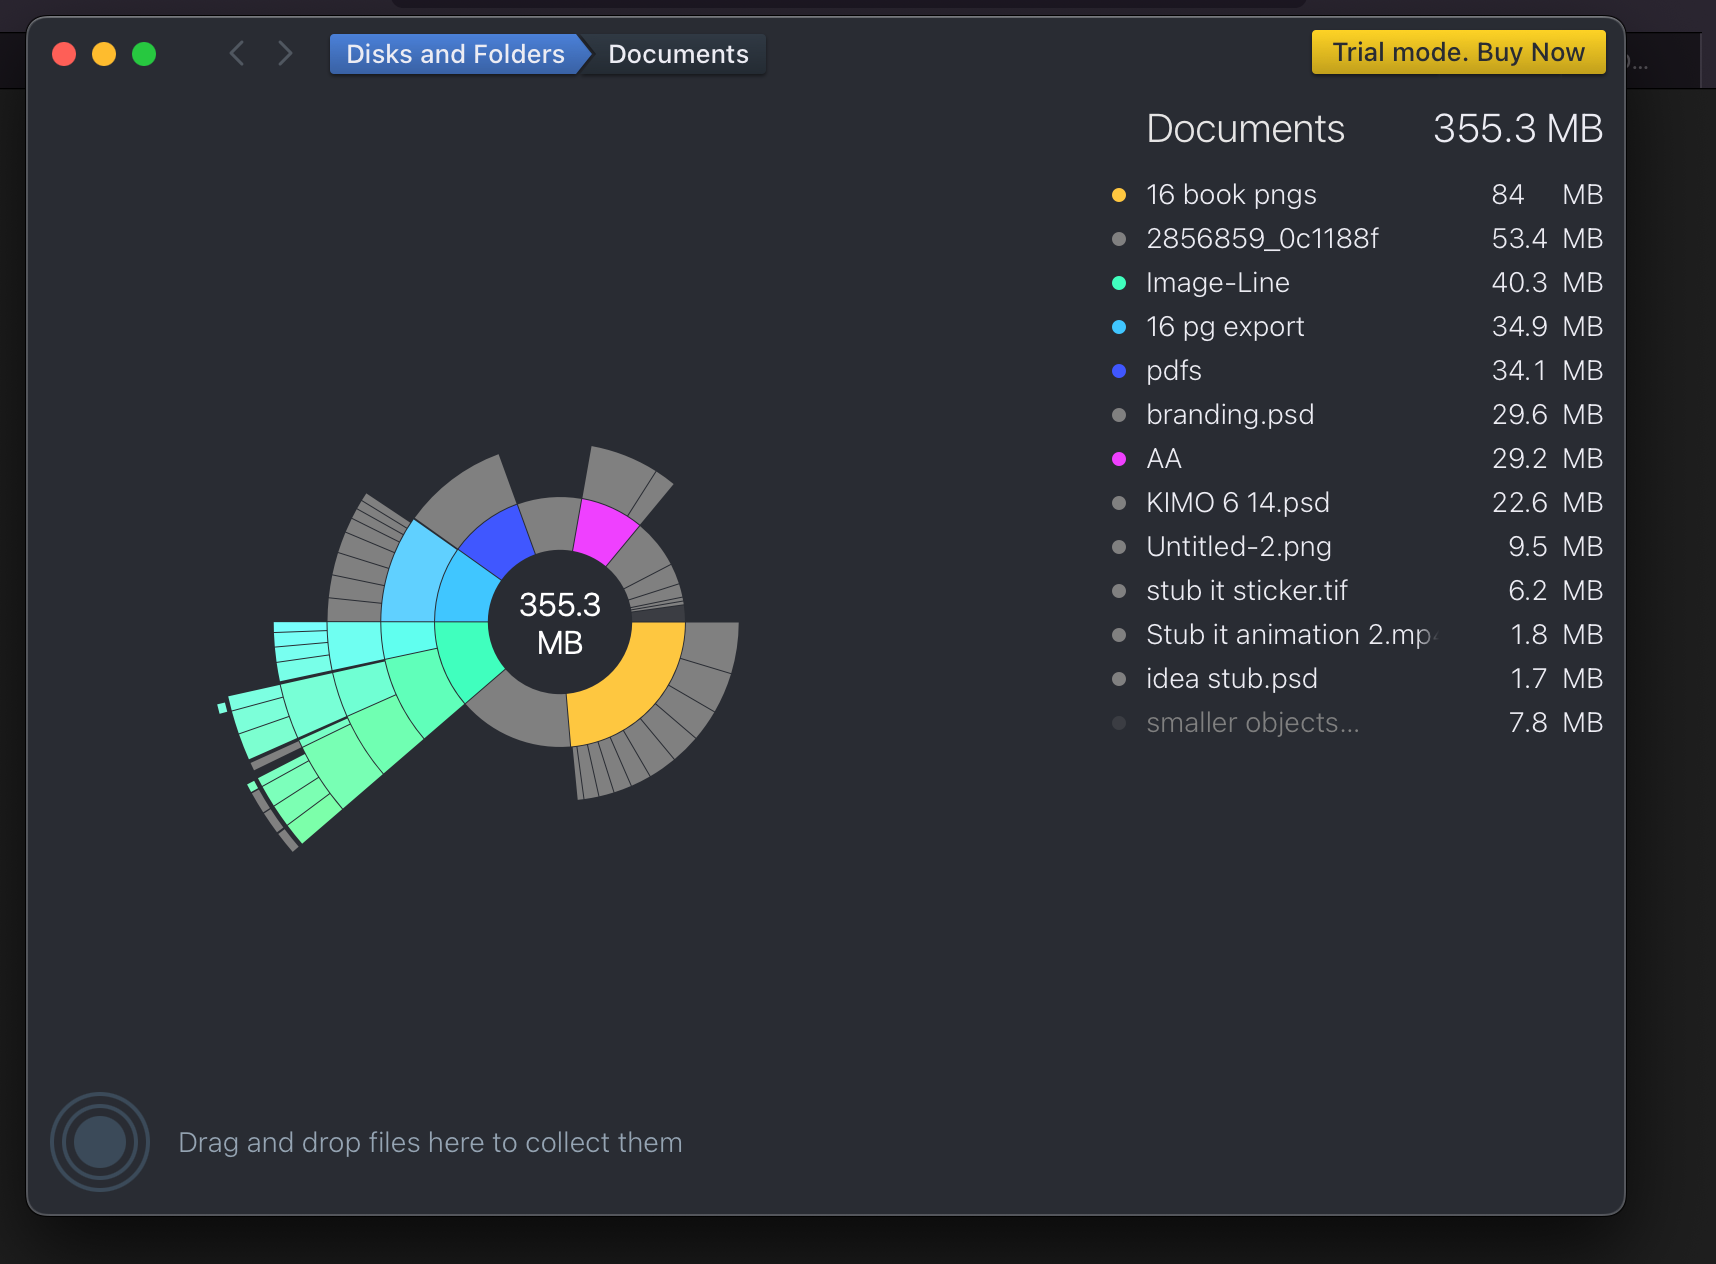Screen dimensions: 1716x1264
Task: Select Untitled-2.png in the list
Action: 1357,547
